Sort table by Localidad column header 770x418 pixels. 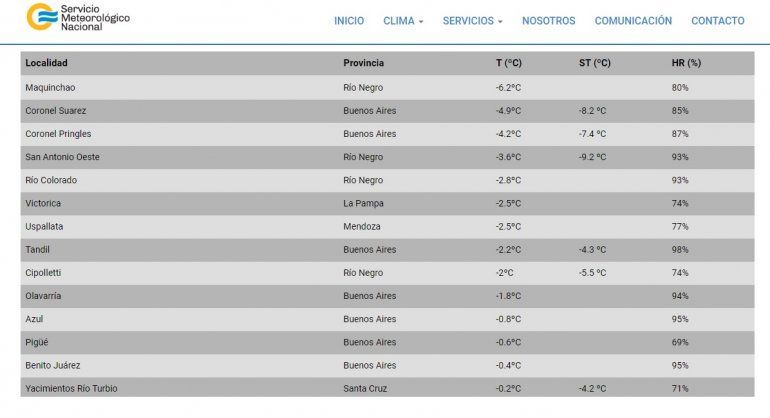click(46, 63)
